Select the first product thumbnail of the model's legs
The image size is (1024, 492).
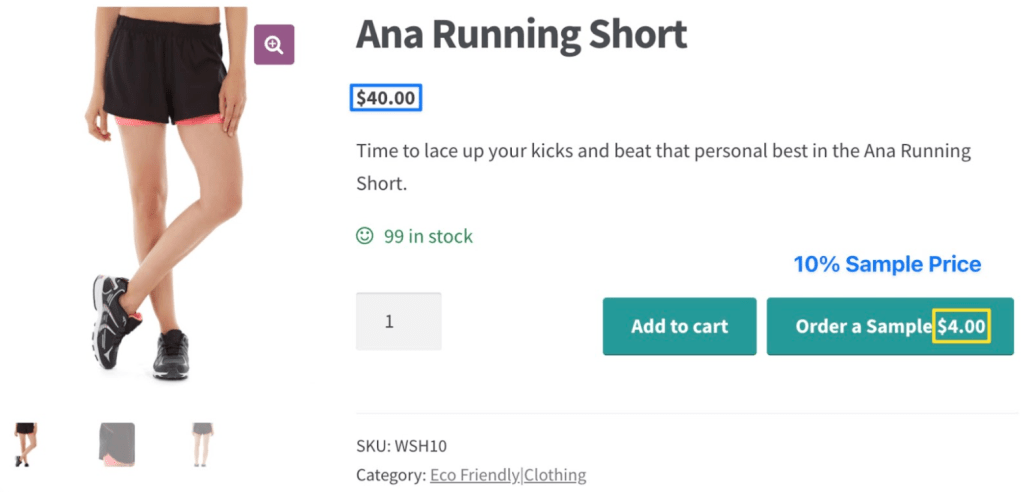(25, 444)
